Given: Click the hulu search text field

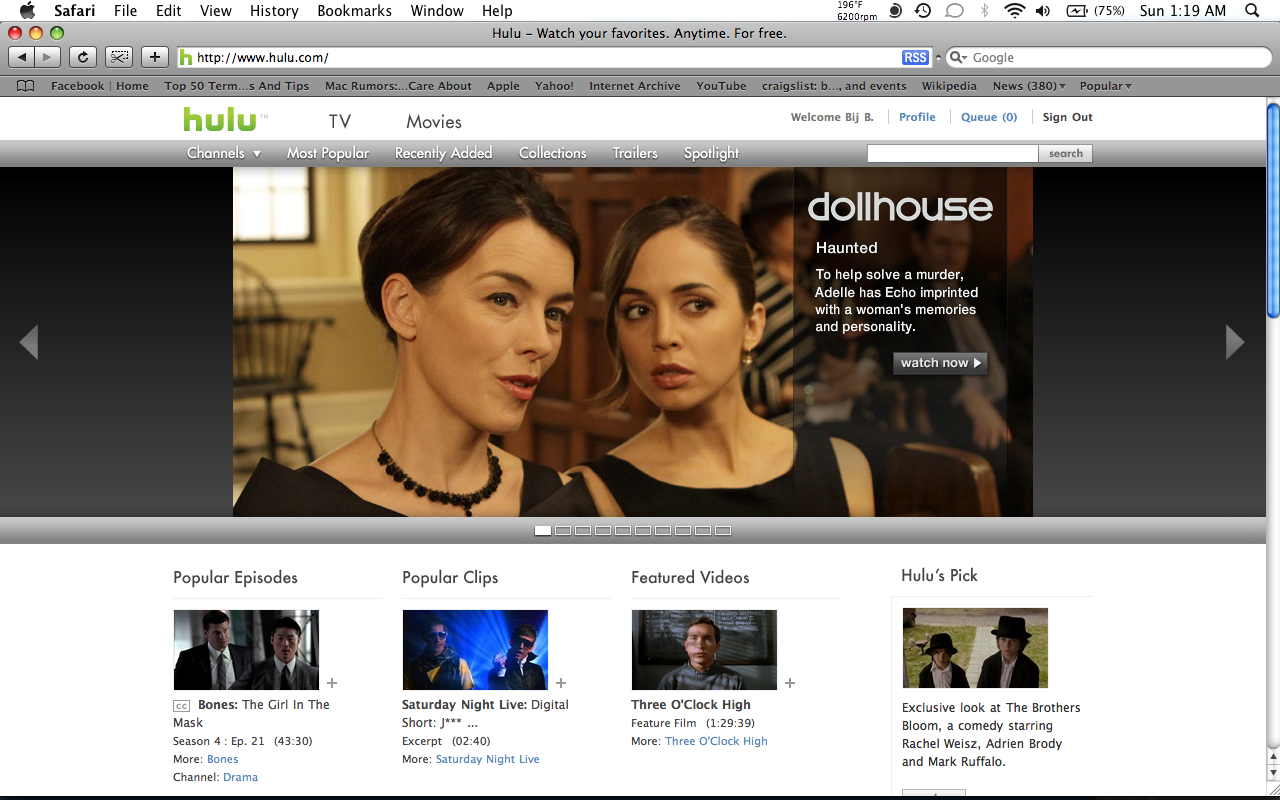Looking at the screenshot, I should pos(953,153).
